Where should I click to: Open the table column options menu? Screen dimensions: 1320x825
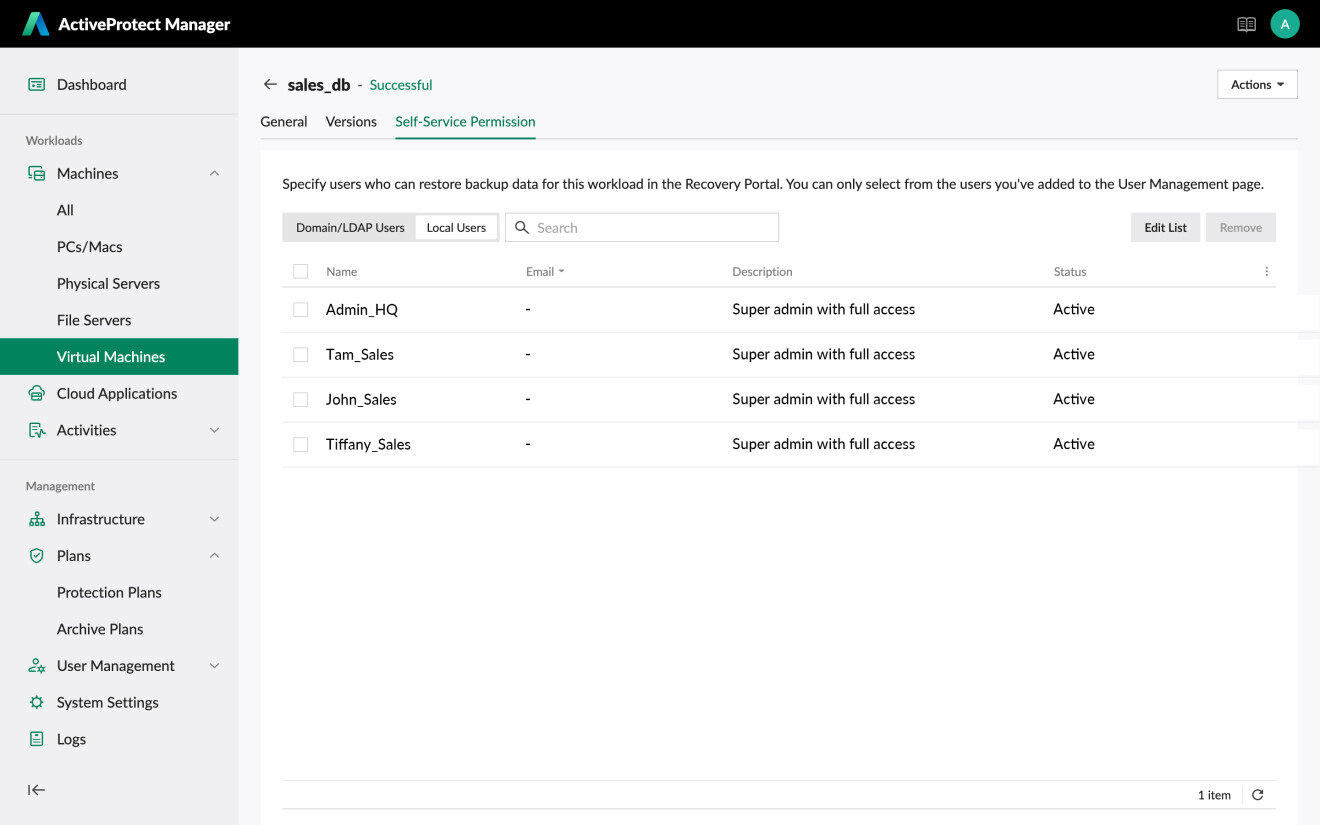[x=1266, y=272]
